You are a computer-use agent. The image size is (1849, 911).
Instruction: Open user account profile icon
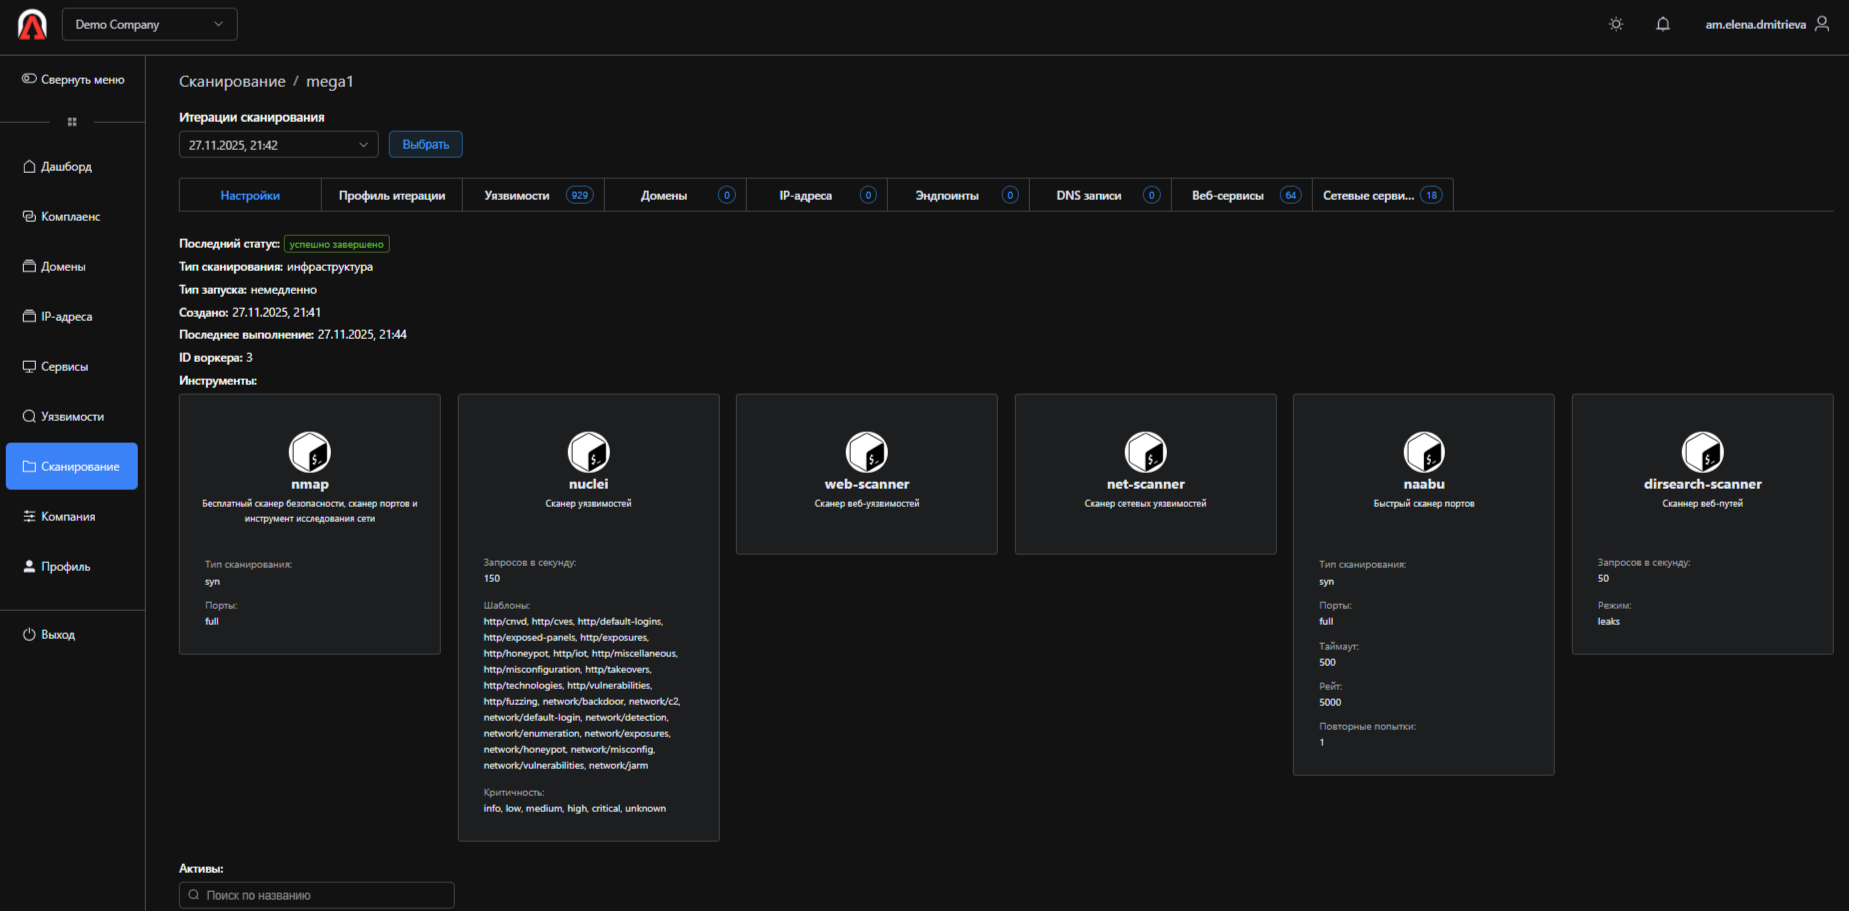[1822, 24]
